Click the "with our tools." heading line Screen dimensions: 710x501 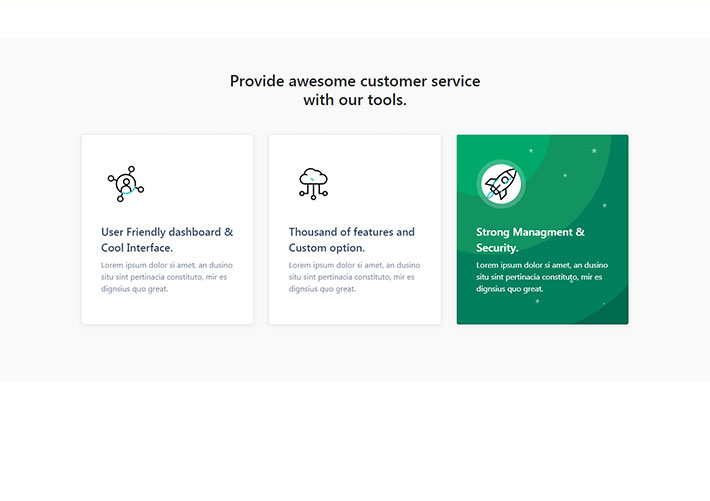(355, 100)
